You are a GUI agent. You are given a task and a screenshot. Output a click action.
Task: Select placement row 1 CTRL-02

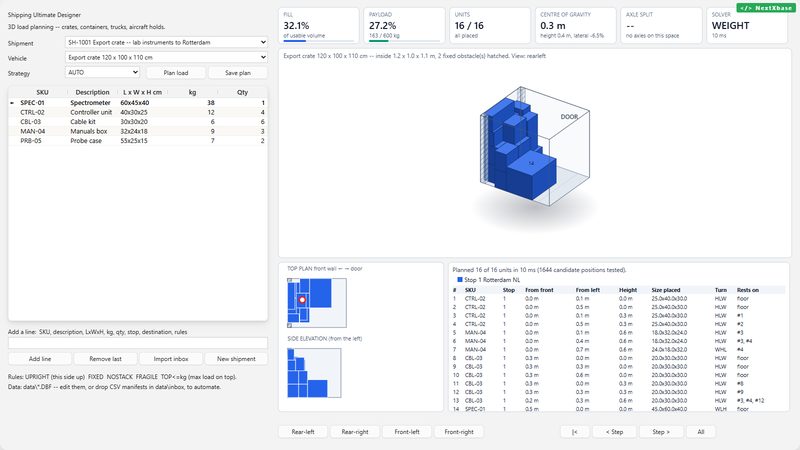(x=618, y=298)
